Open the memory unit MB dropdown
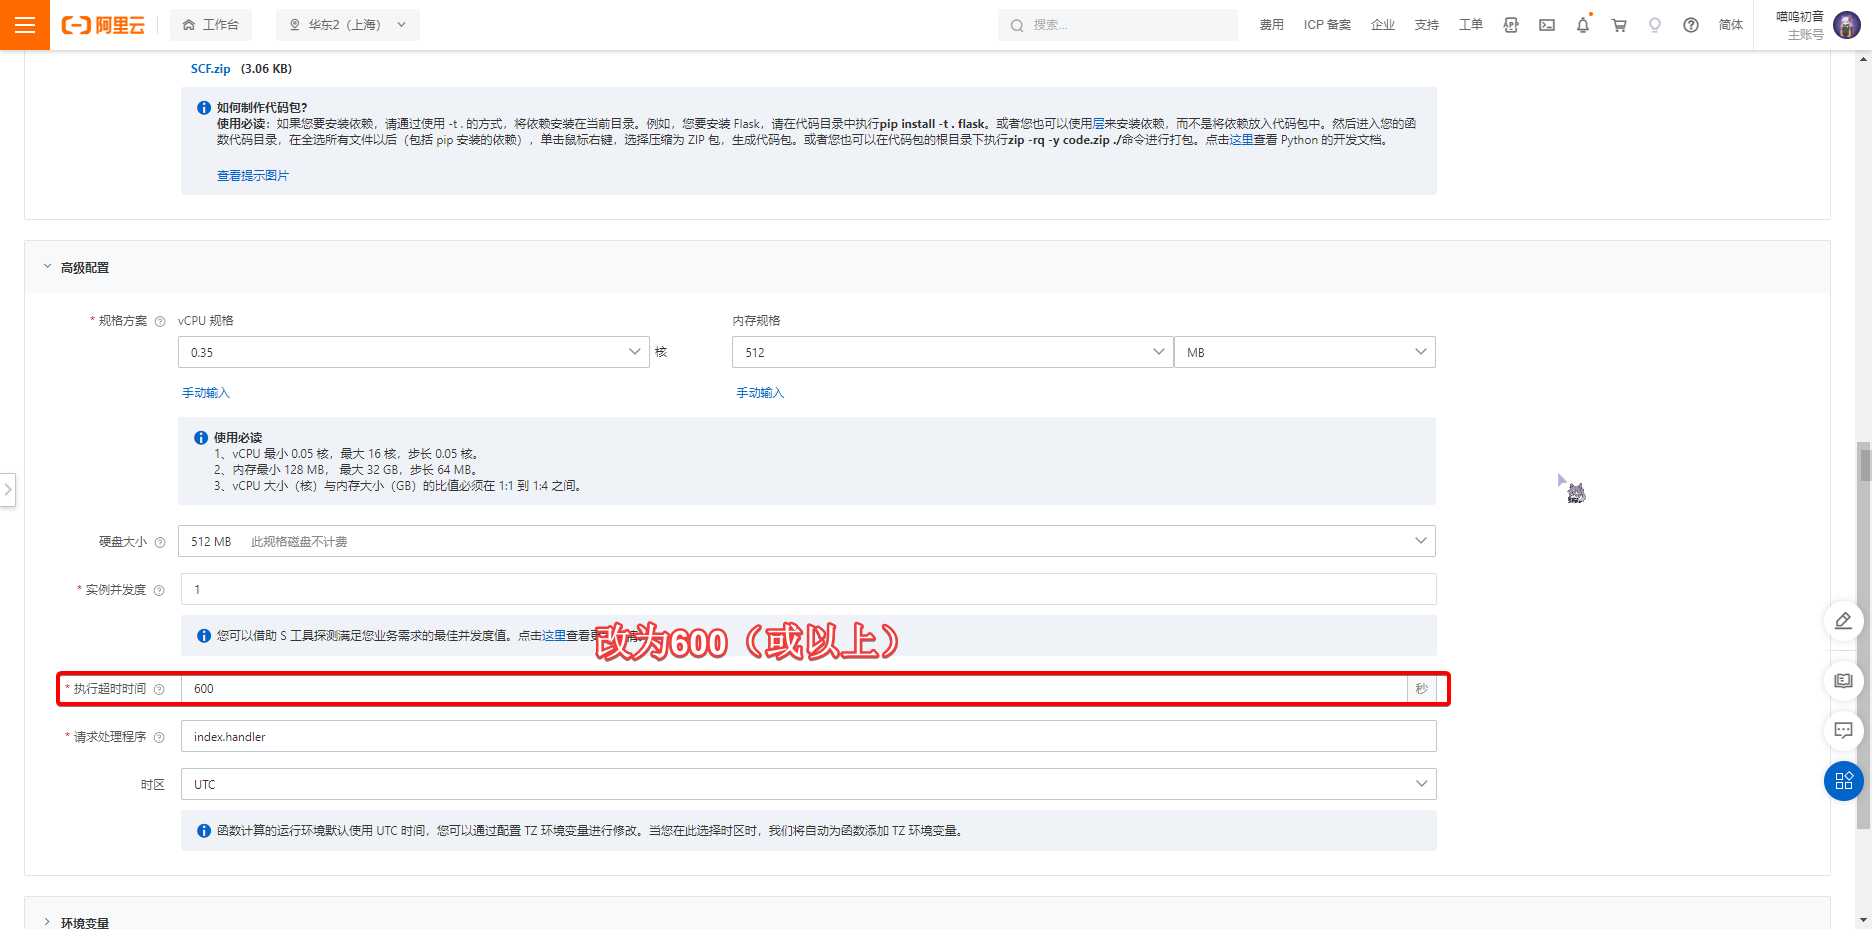This screenshot has width=1872, height=929. (x=1304, y=352)
